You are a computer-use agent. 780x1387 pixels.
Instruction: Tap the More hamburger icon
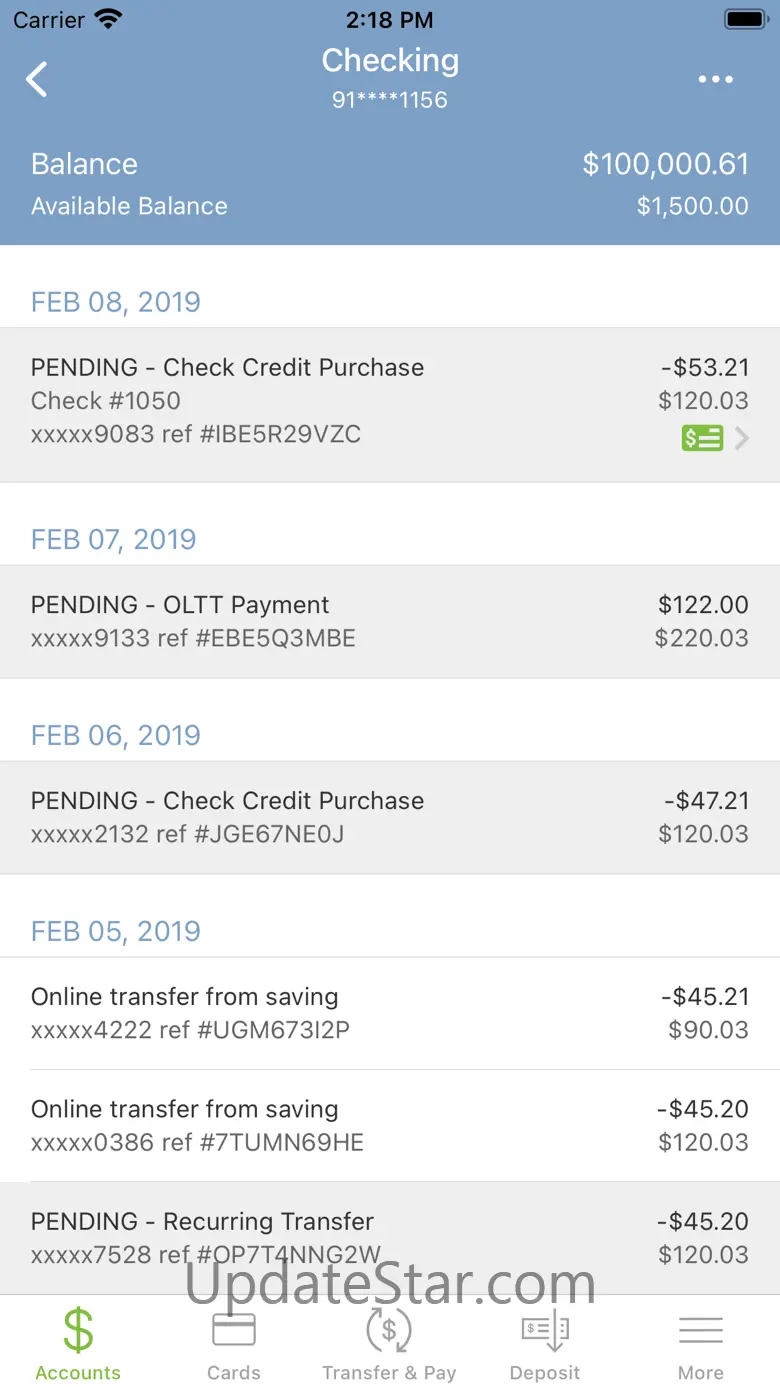(x=701, y=1330)
